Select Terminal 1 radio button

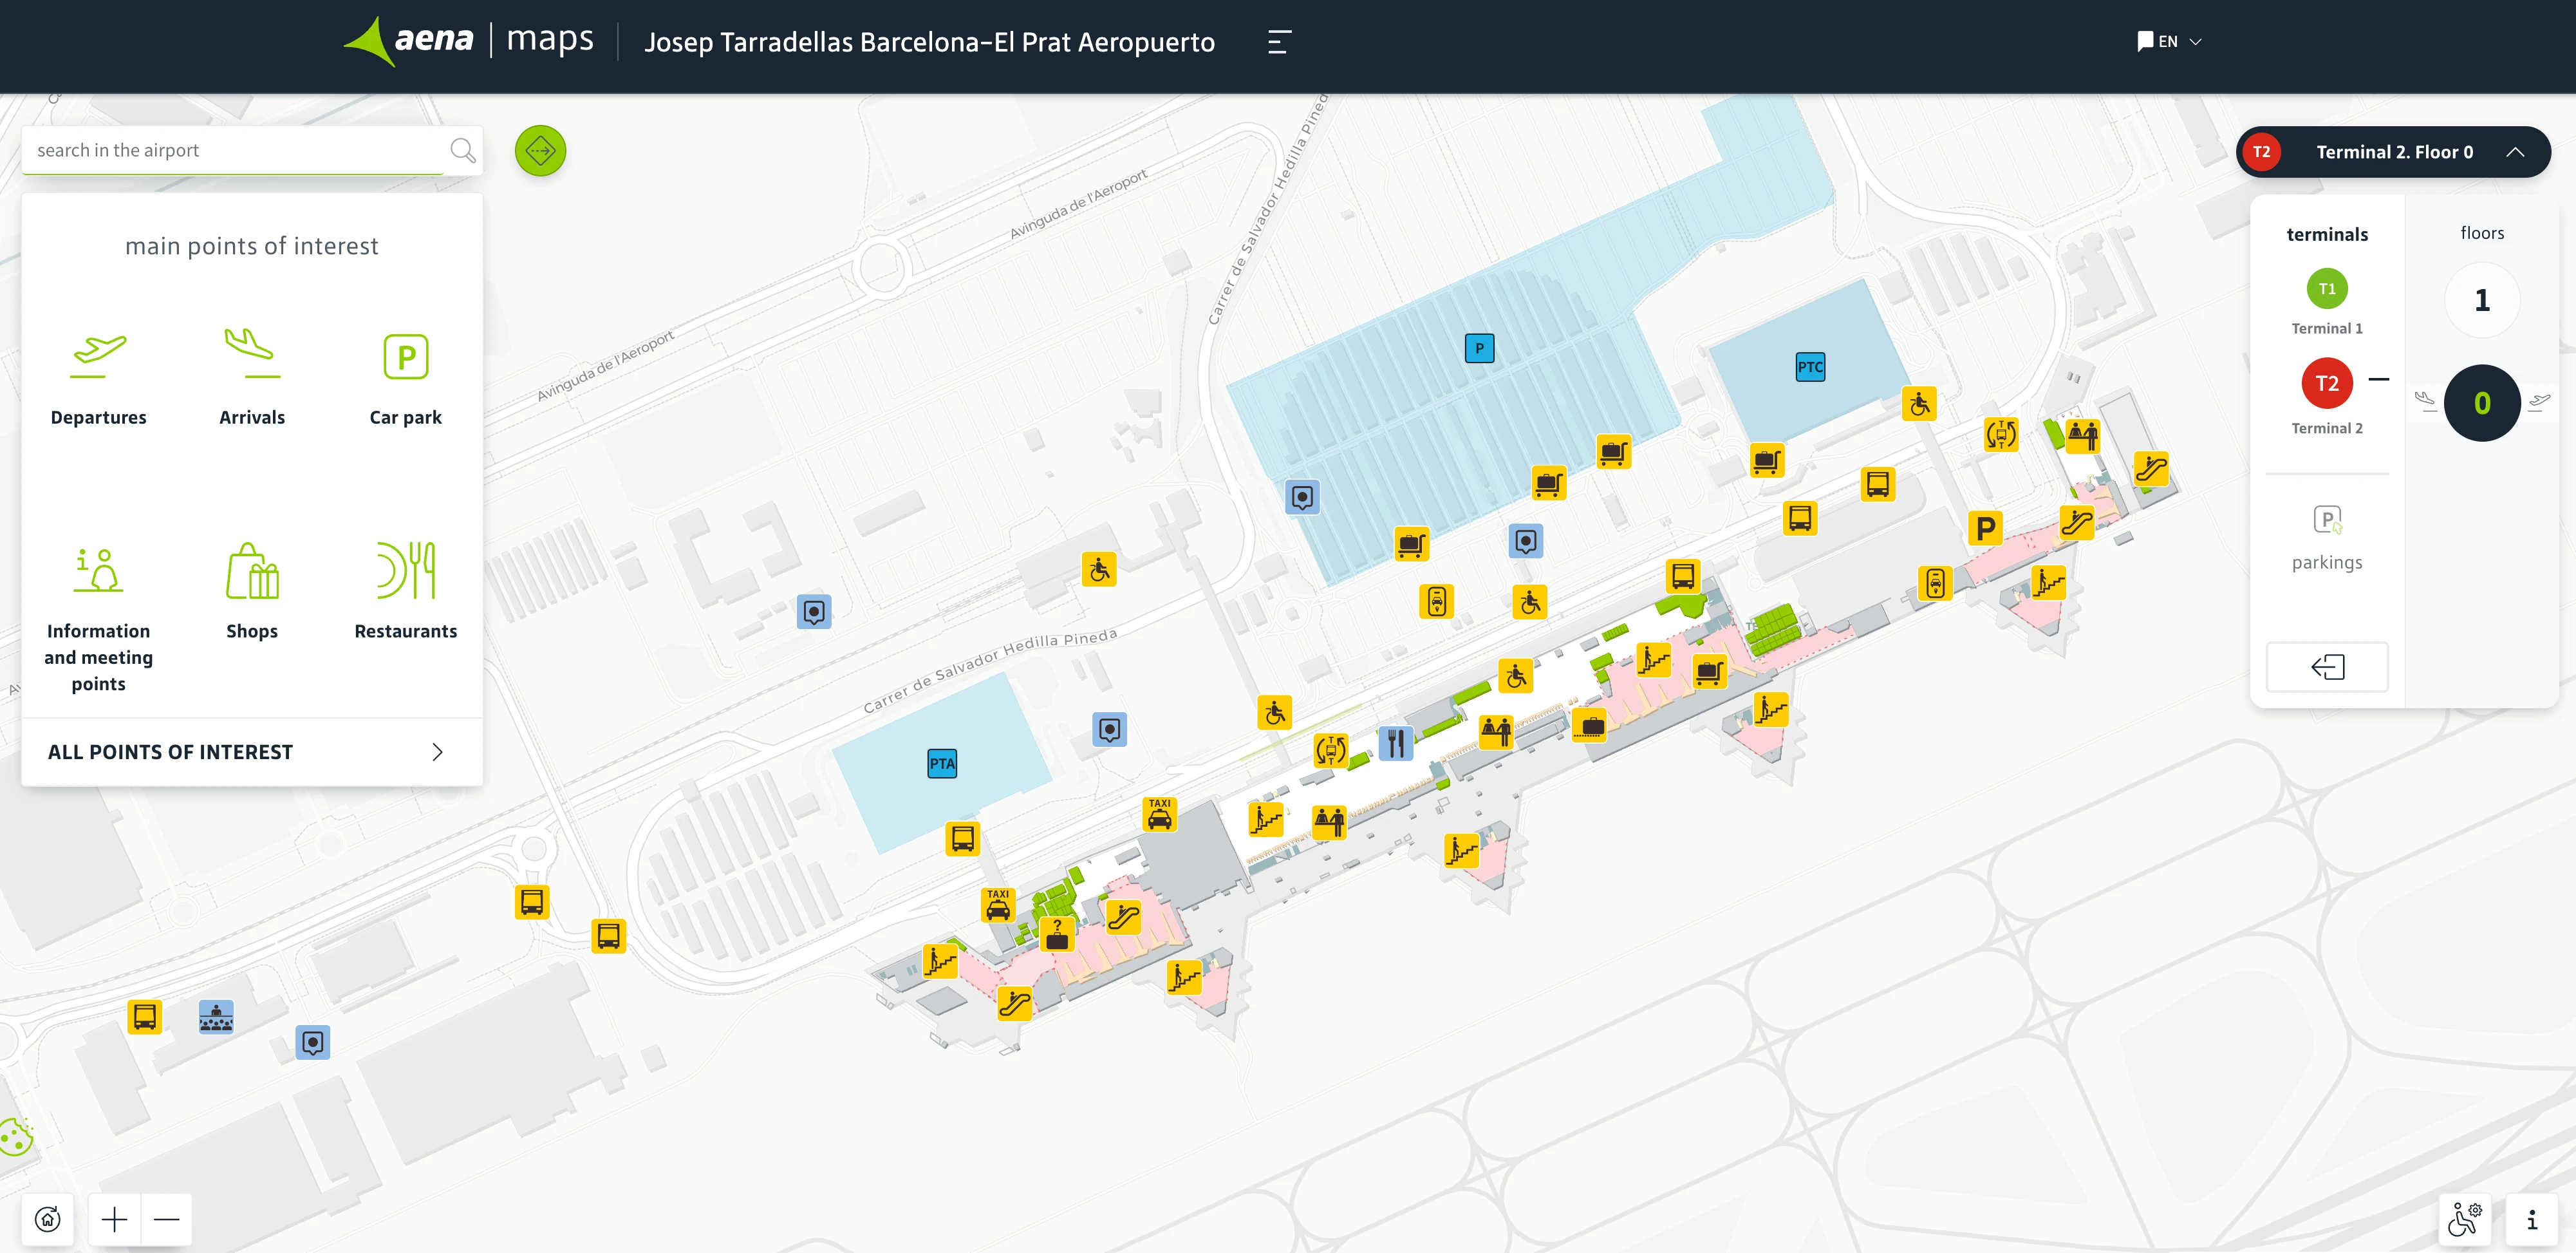point(2326,290)
